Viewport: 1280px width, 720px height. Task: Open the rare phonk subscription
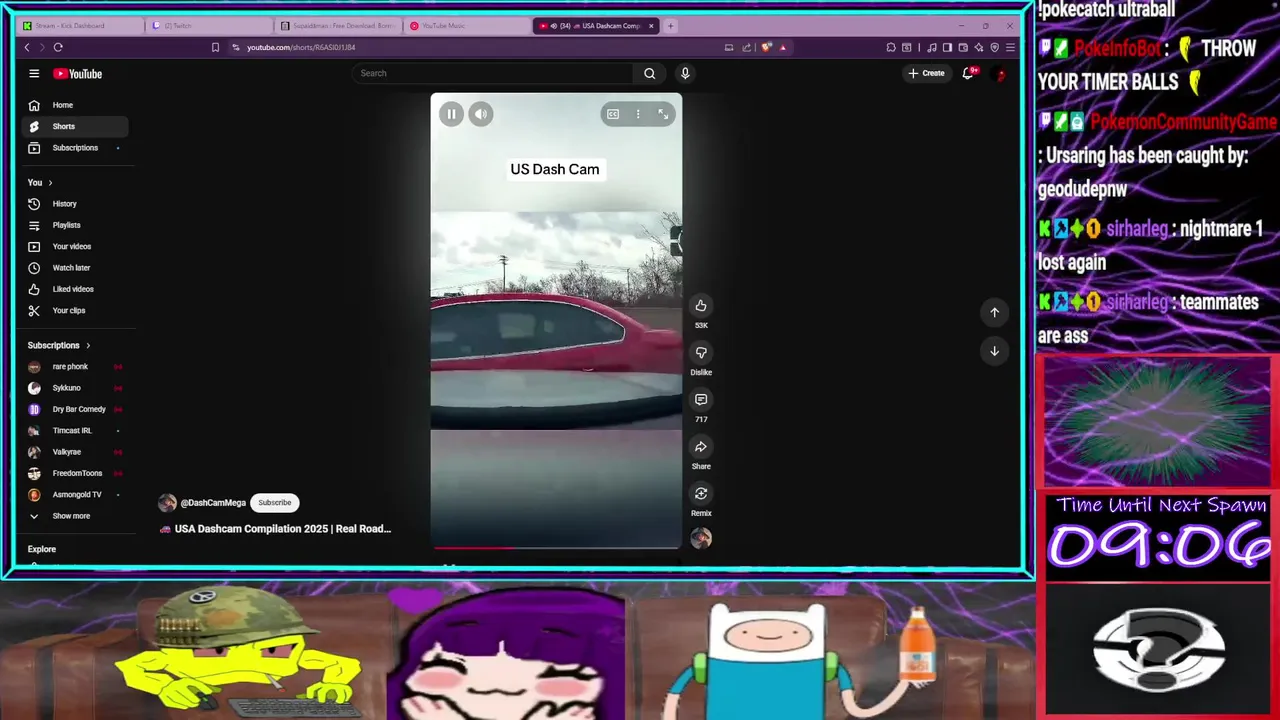click(x=75, y=367)
